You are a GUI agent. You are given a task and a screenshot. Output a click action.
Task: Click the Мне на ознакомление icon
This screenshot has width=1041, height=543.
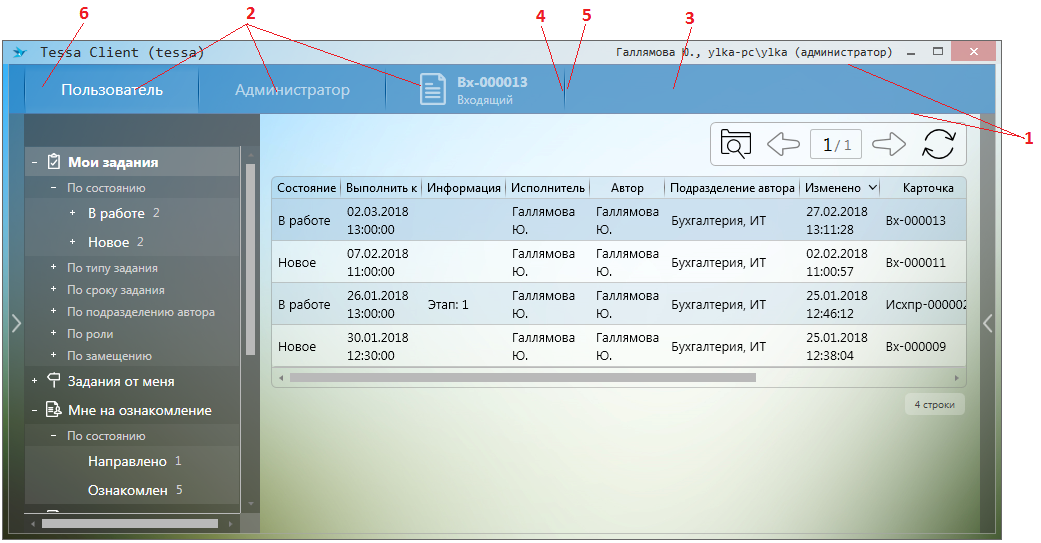pyautogui.click(x=54, y=410)
